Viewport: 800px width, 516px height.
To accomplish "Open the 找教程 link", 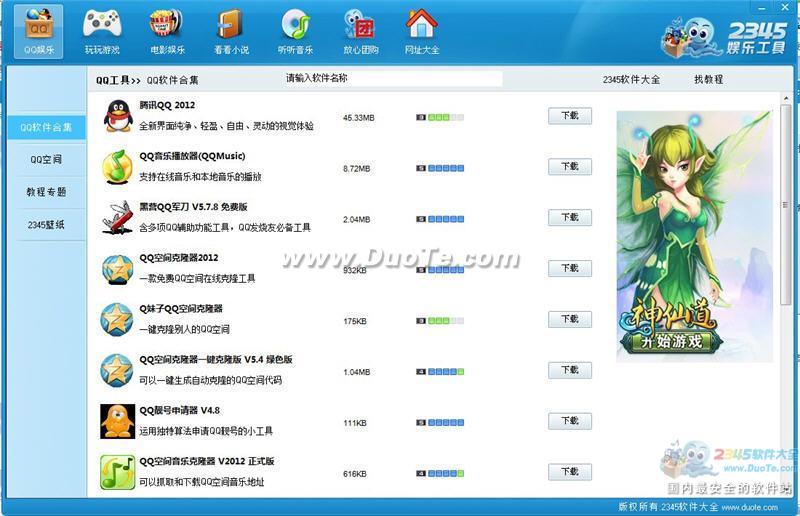I will [708, 79].
